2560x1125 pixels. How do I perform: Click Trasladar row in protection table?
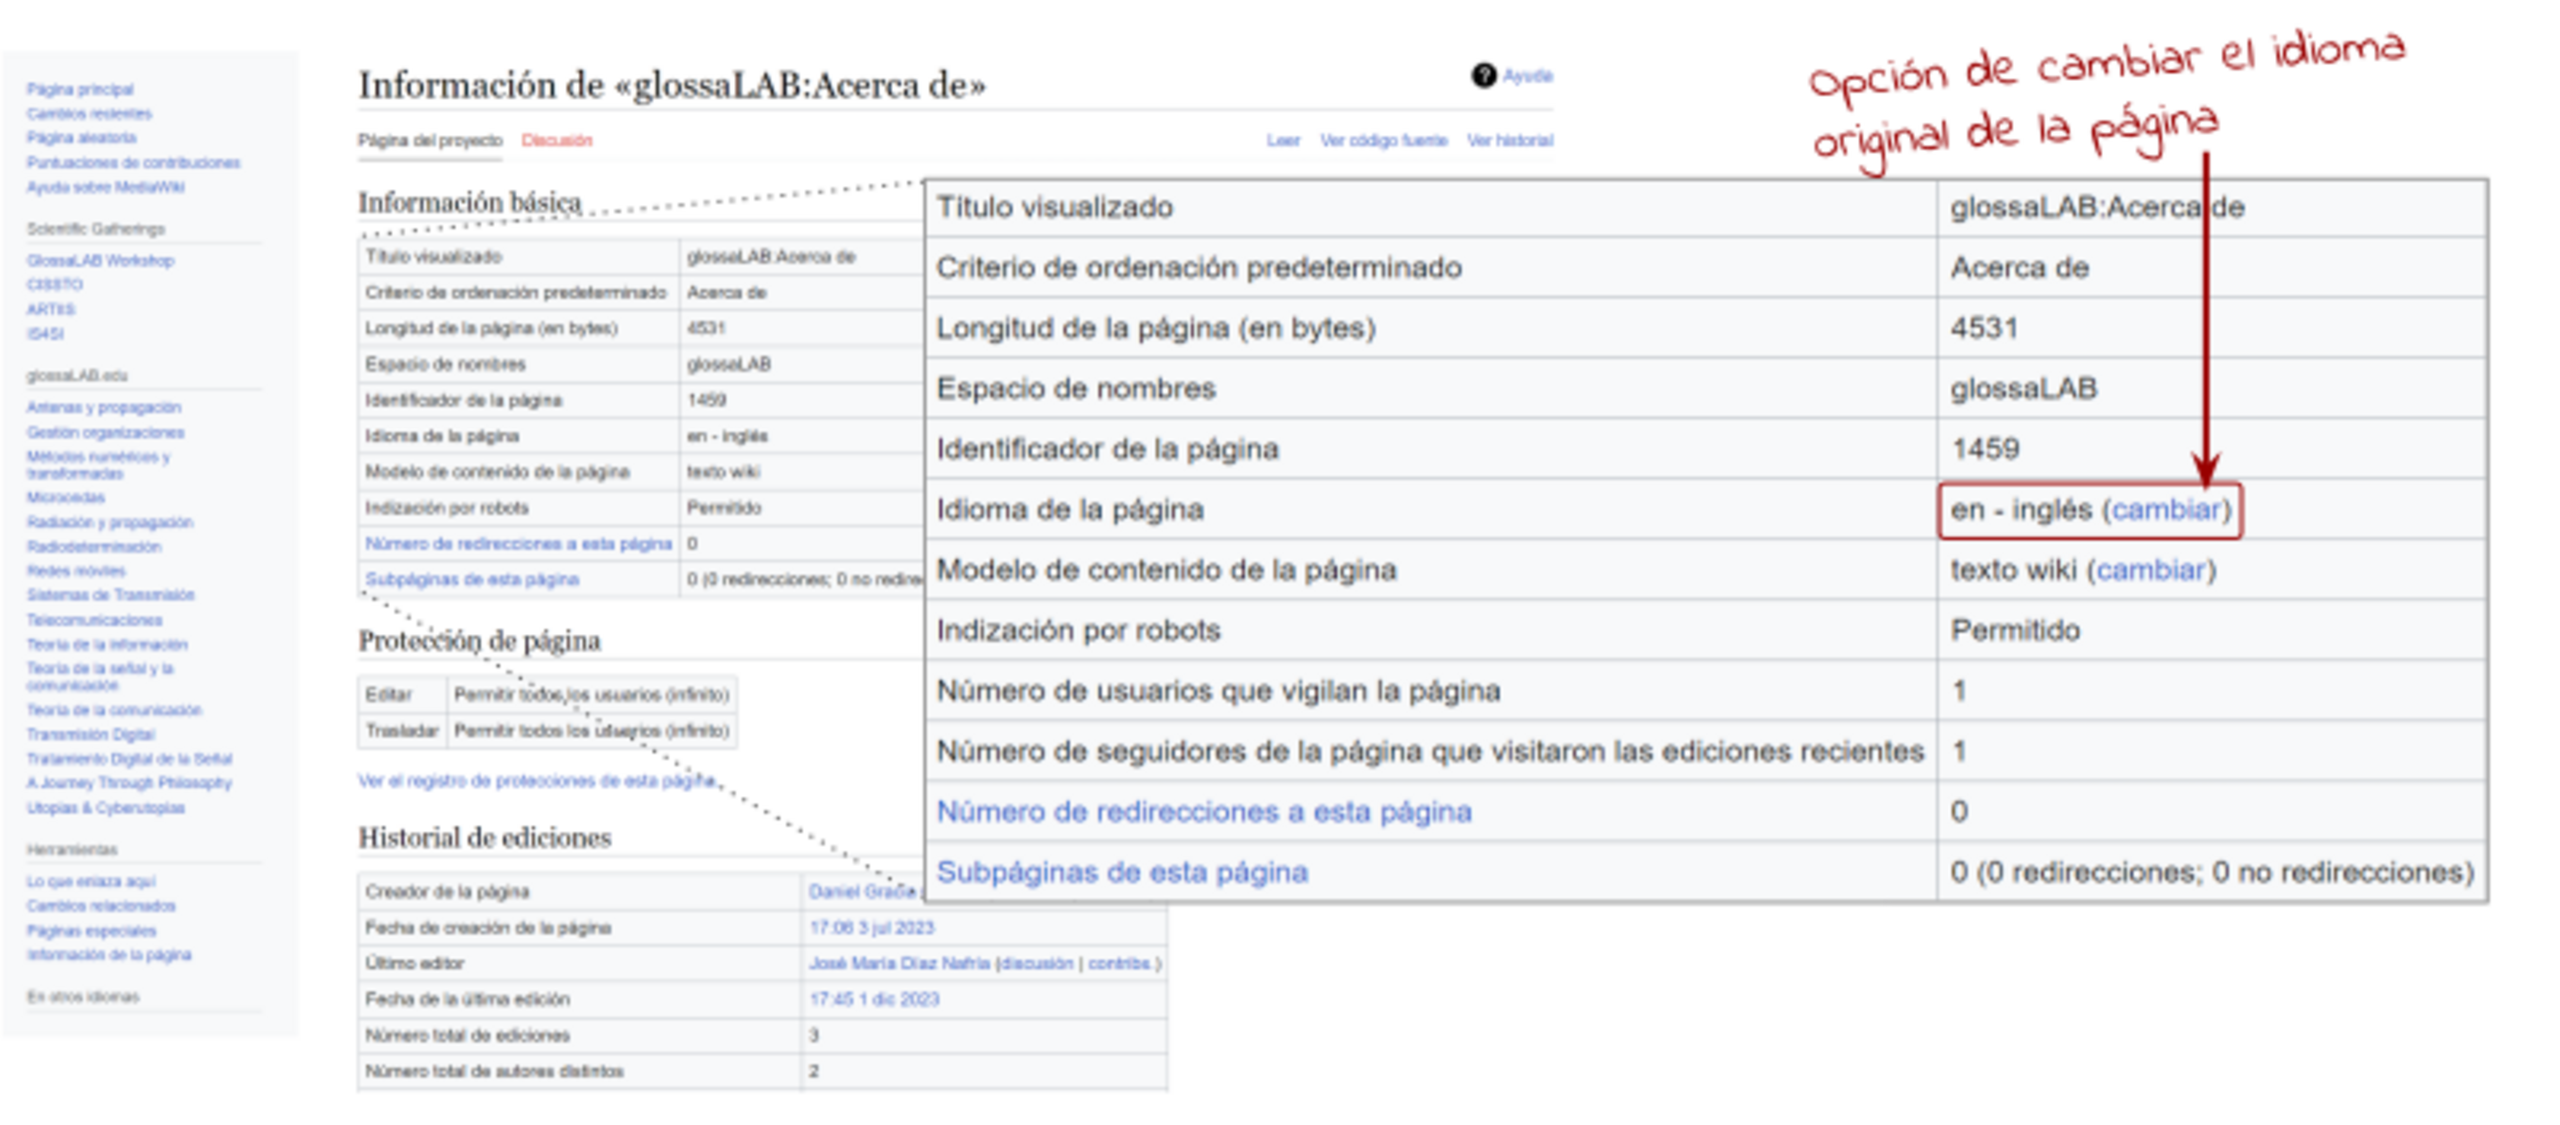pyautogui.click(x=547, y=731)
